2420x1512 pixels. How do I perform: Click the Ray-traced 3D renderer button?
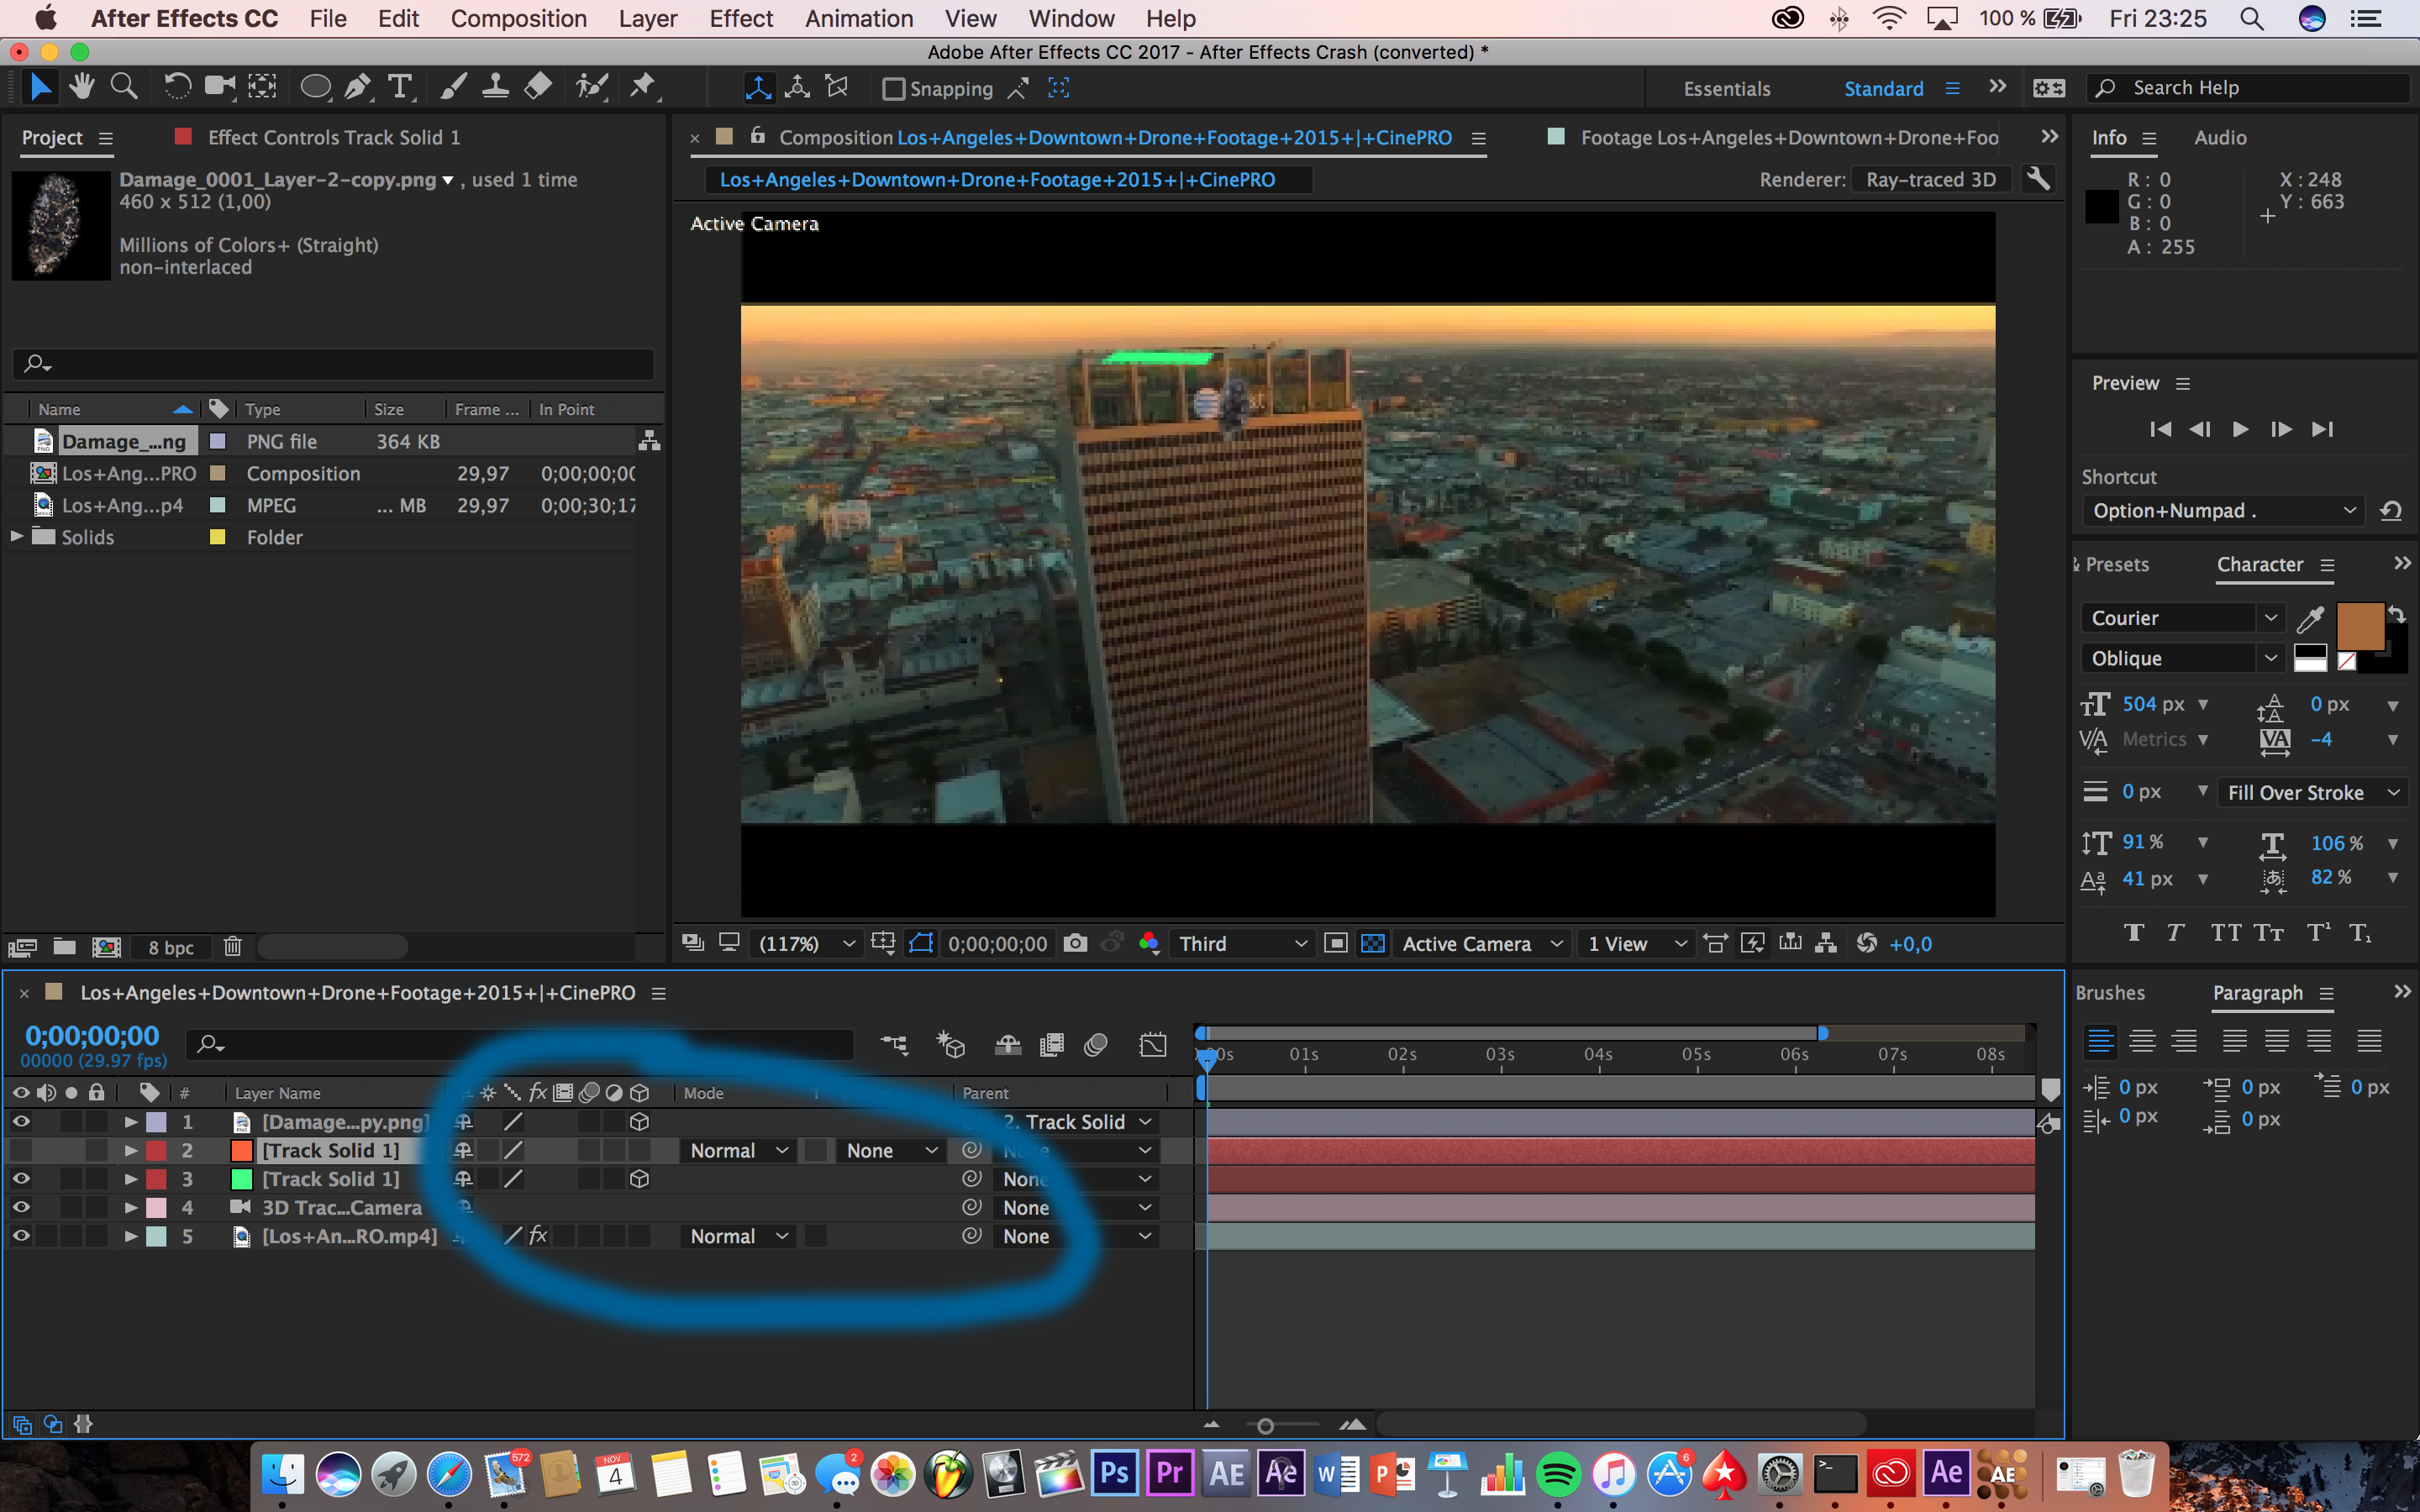click(1929, 180)
